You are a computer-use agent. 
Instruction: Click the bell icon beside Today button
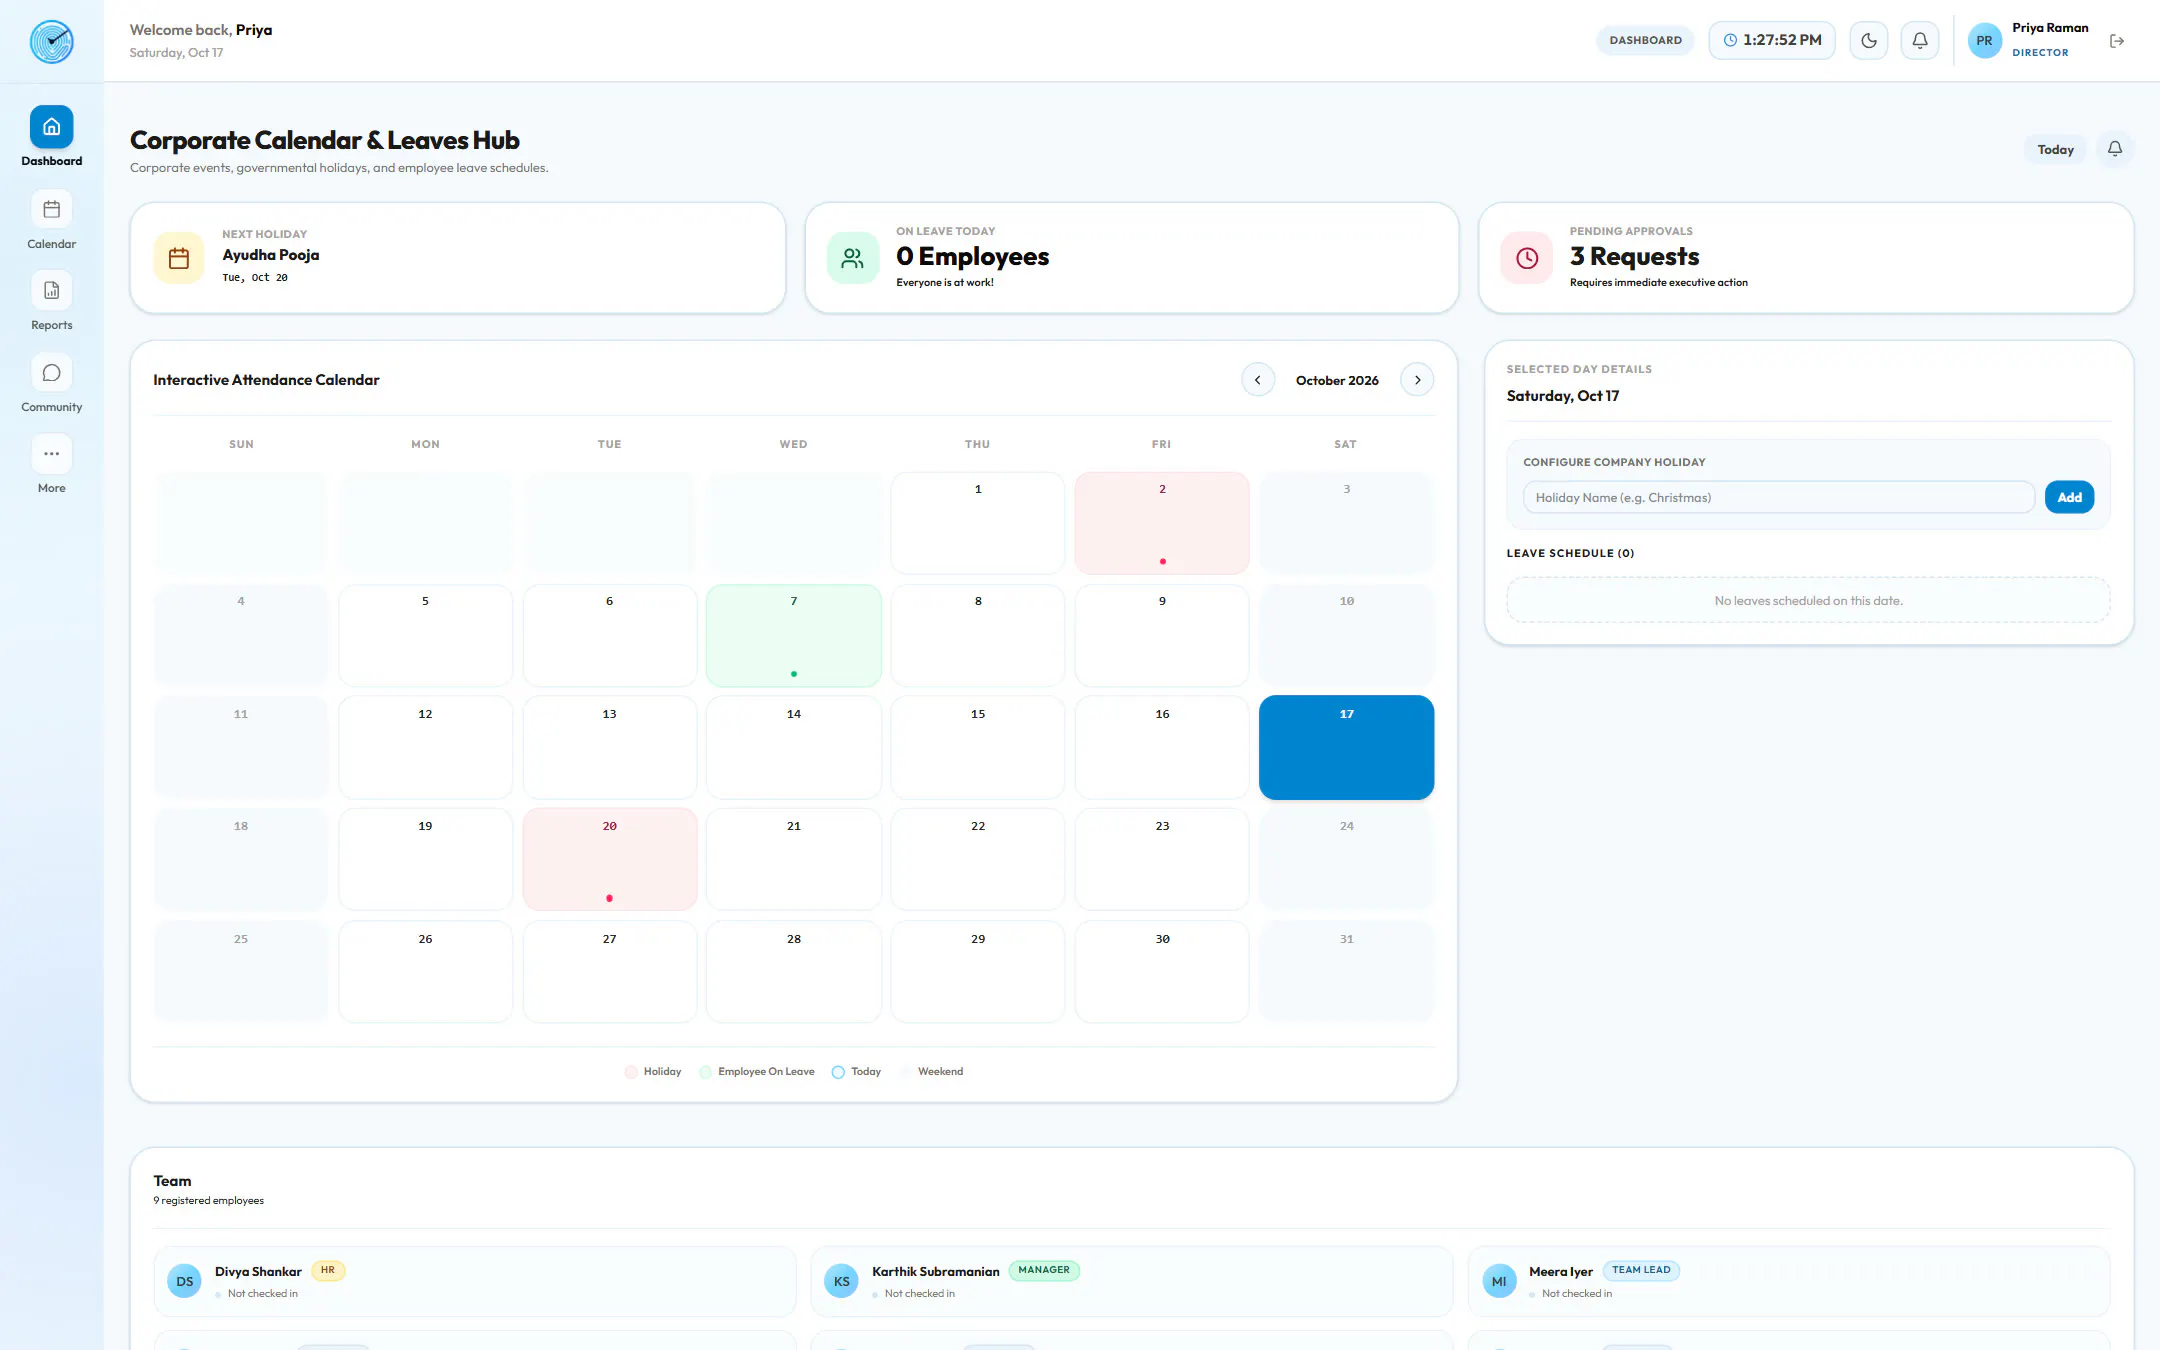(2114, 149)
